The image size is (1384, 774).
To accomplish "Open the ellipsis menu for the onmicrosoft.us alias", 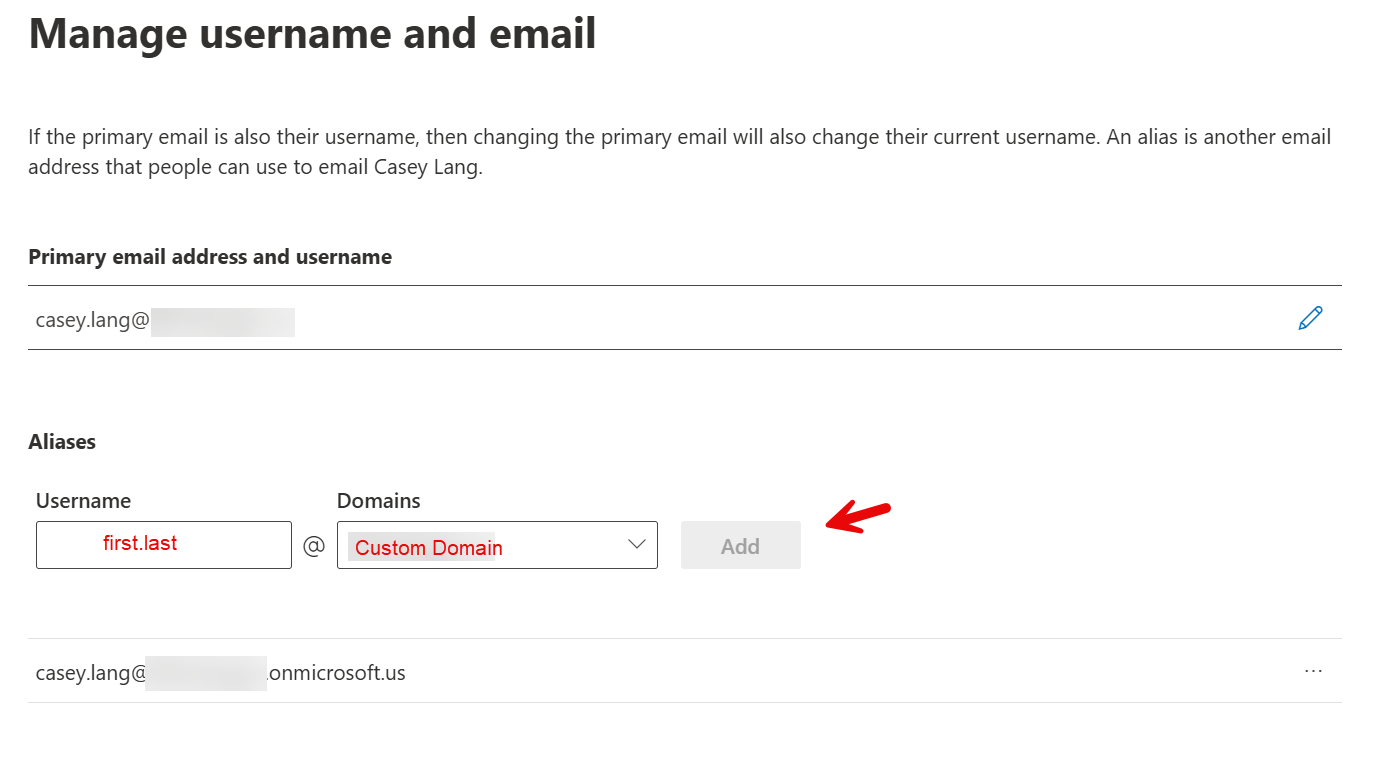I will (x=1313, y=671).
